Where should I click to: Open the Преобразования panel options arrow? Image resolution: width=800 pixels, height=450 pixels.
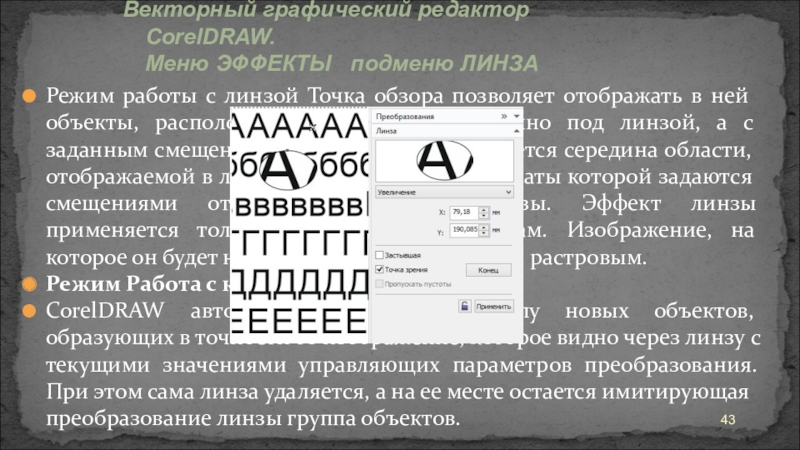(516, 116)
